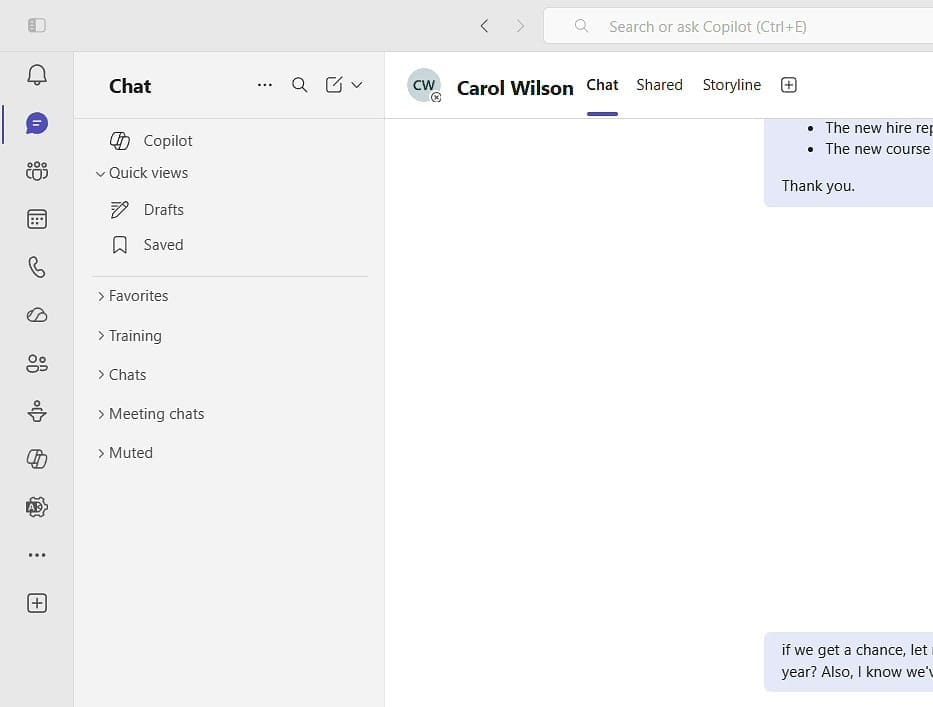Open the OneDrive cloud icon
Image resolution: width=933 pixels, height=707 pixels.
(37, 315)
